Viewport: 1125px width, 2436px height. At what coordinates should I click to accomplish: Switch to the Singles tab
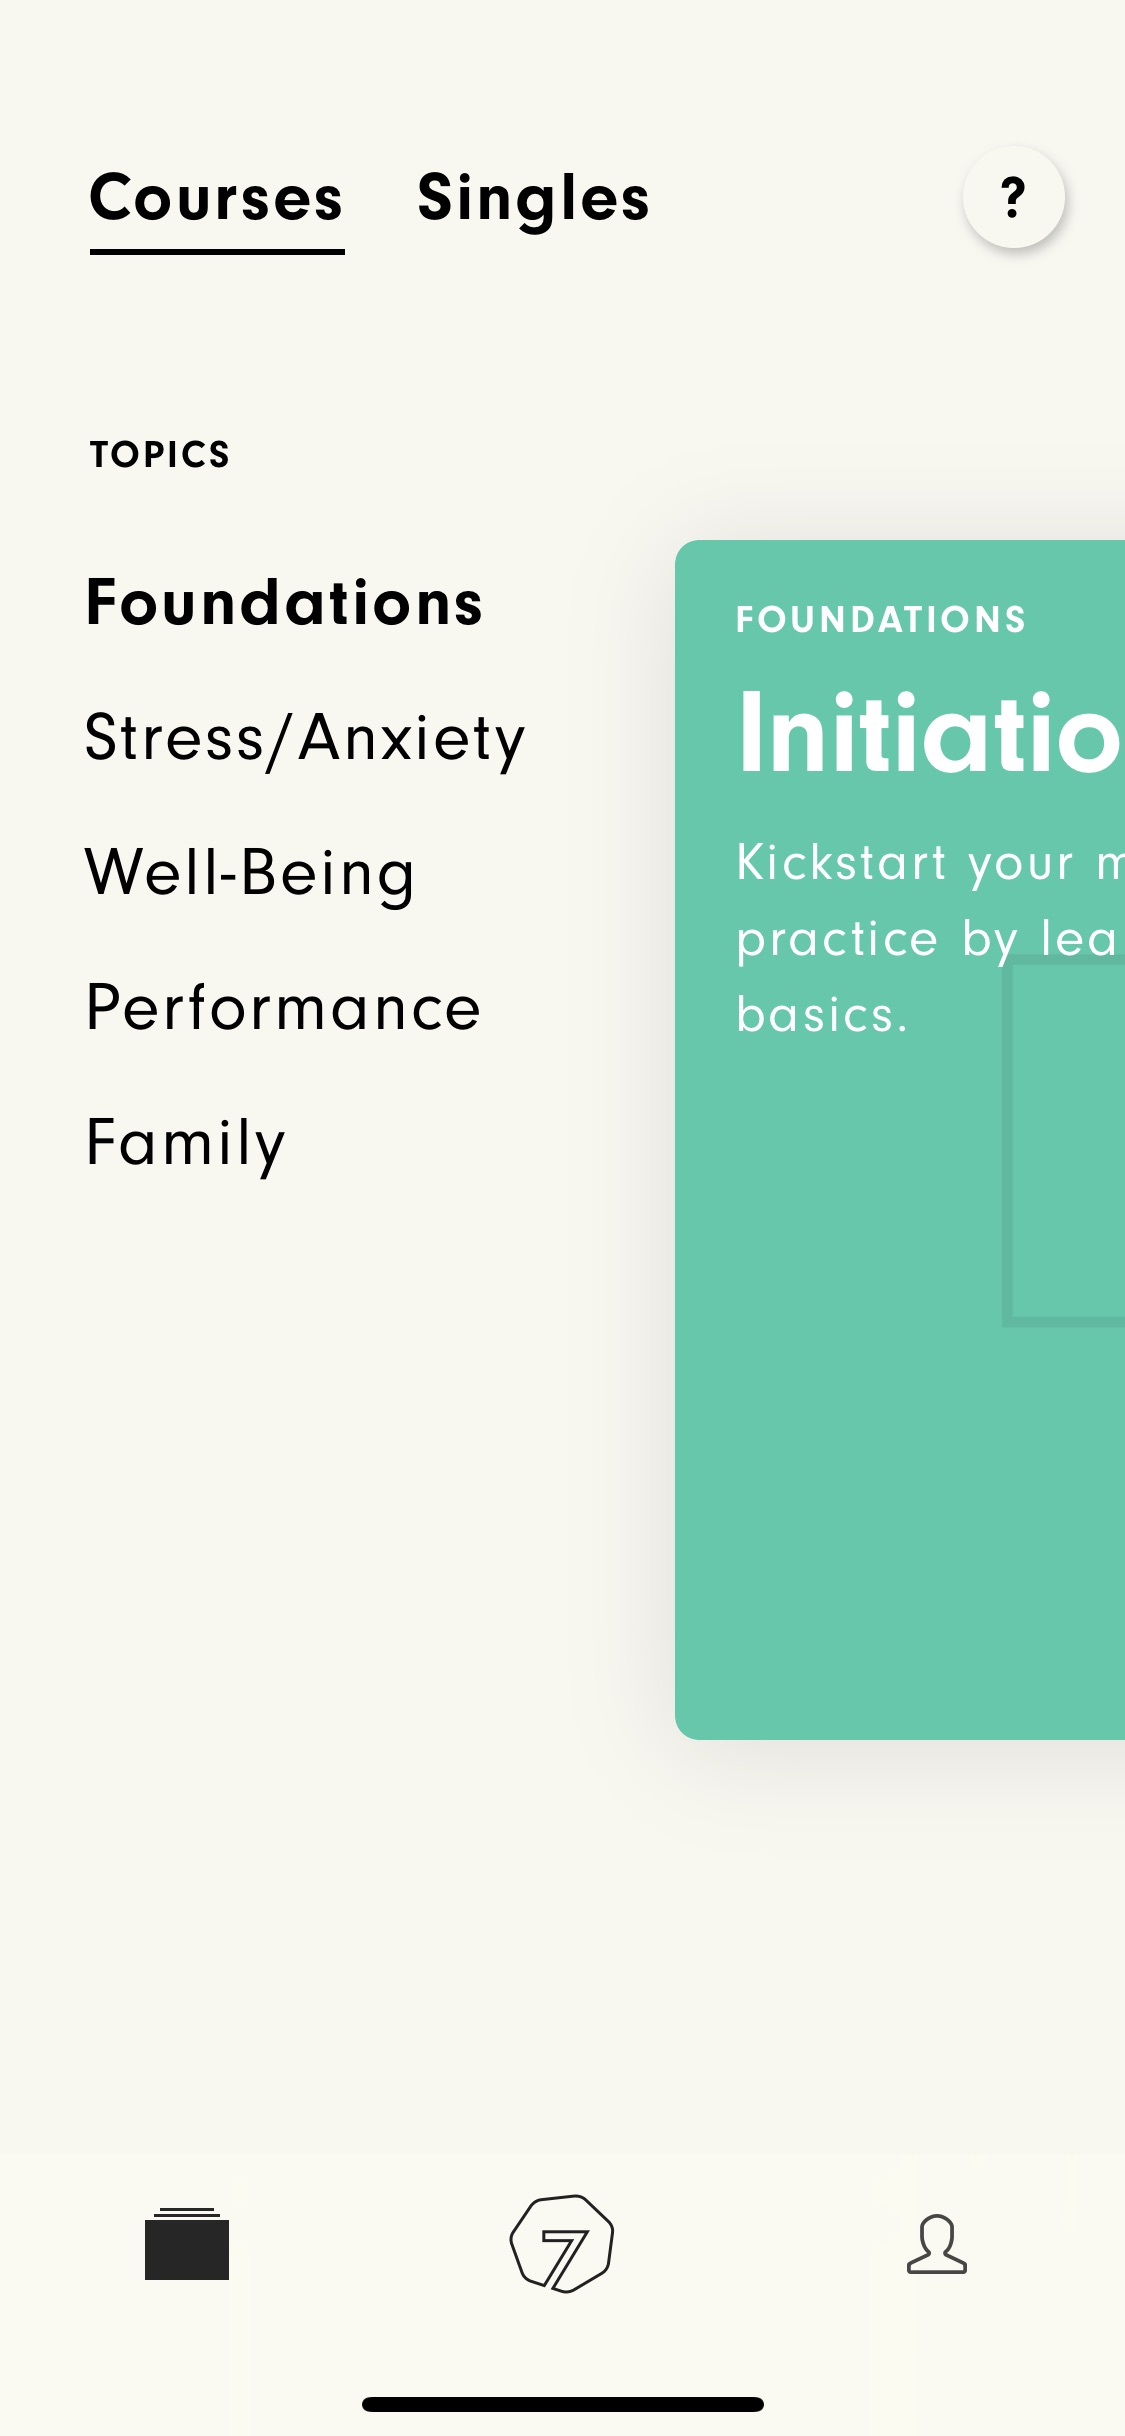point(533,198)
